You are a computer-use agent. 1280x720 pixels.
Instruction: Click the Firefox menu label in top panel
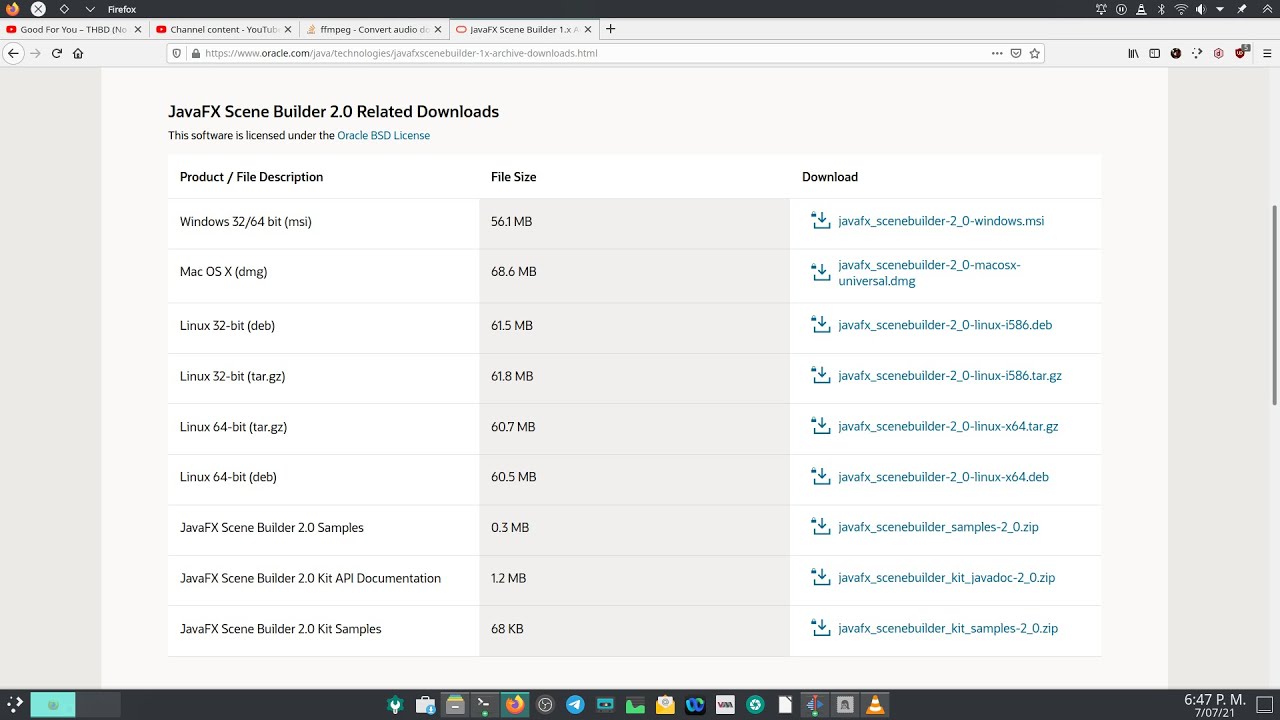point(122,9)
